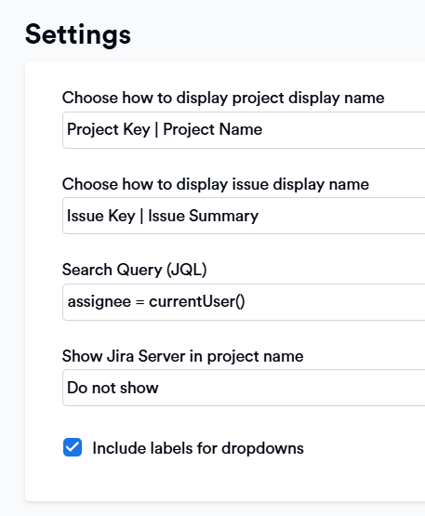Click the 'Do not show' selected option
The image size is (425, 516).
(x=113, y=388)
